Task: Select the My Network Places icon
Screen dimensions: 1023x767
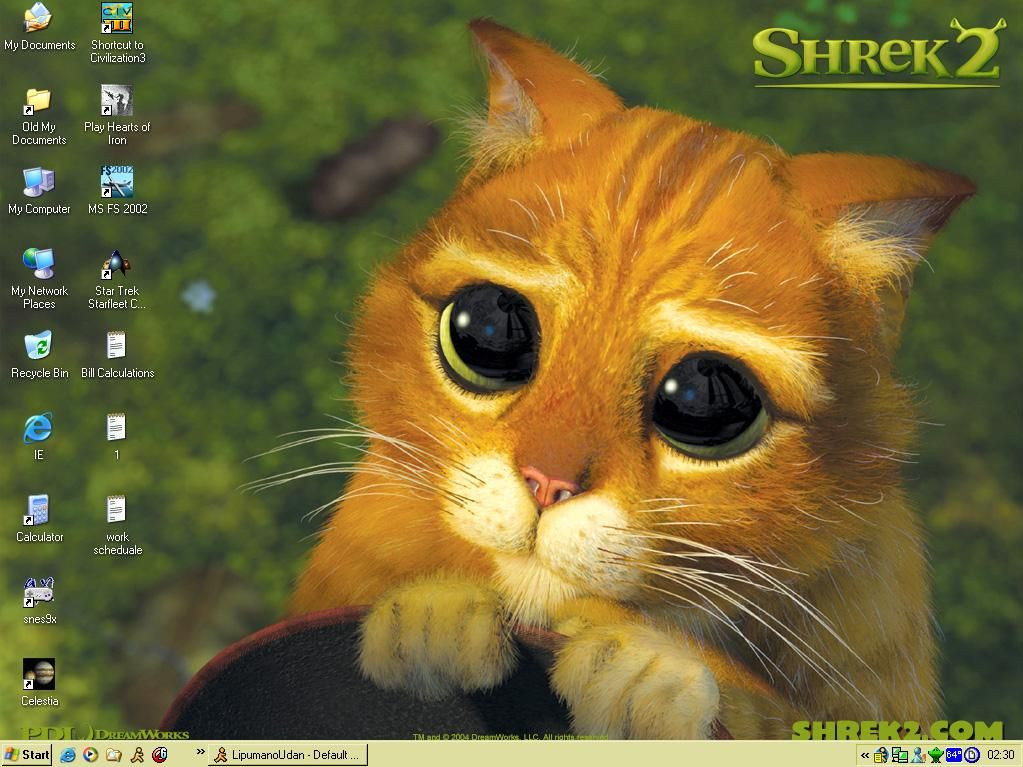Action: [x=39, y=279]
